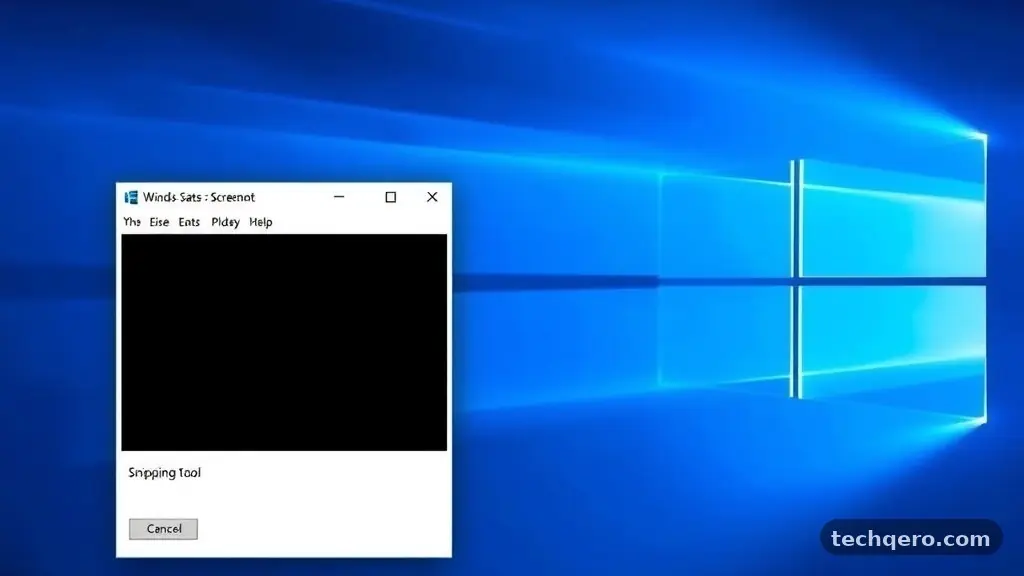
Task: Click the "Winds Sats : Screenot" window title
Action: [x=199, y=197]
